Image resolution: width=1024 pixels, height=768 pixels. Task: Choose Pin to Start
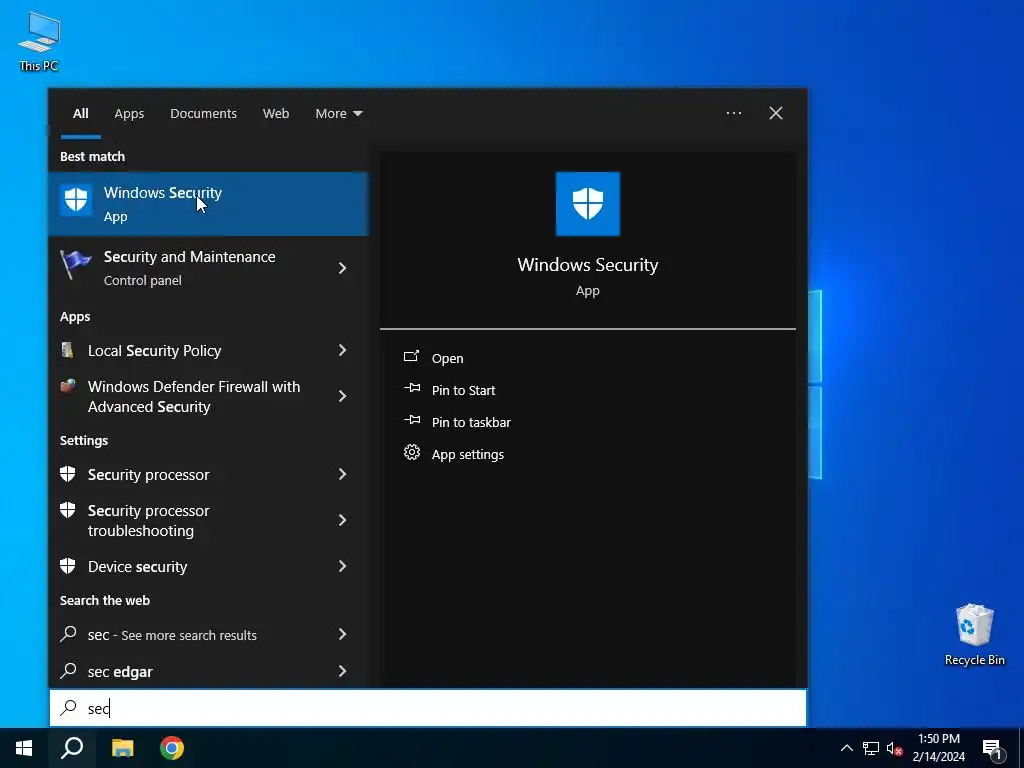(x=463, y=390)
